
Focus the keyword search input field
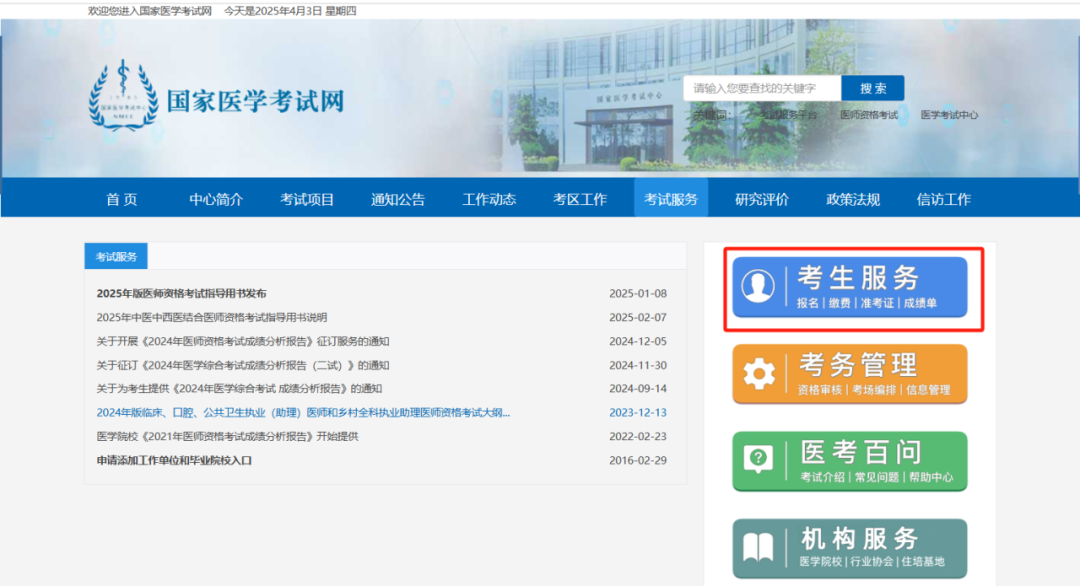(762, 88)
